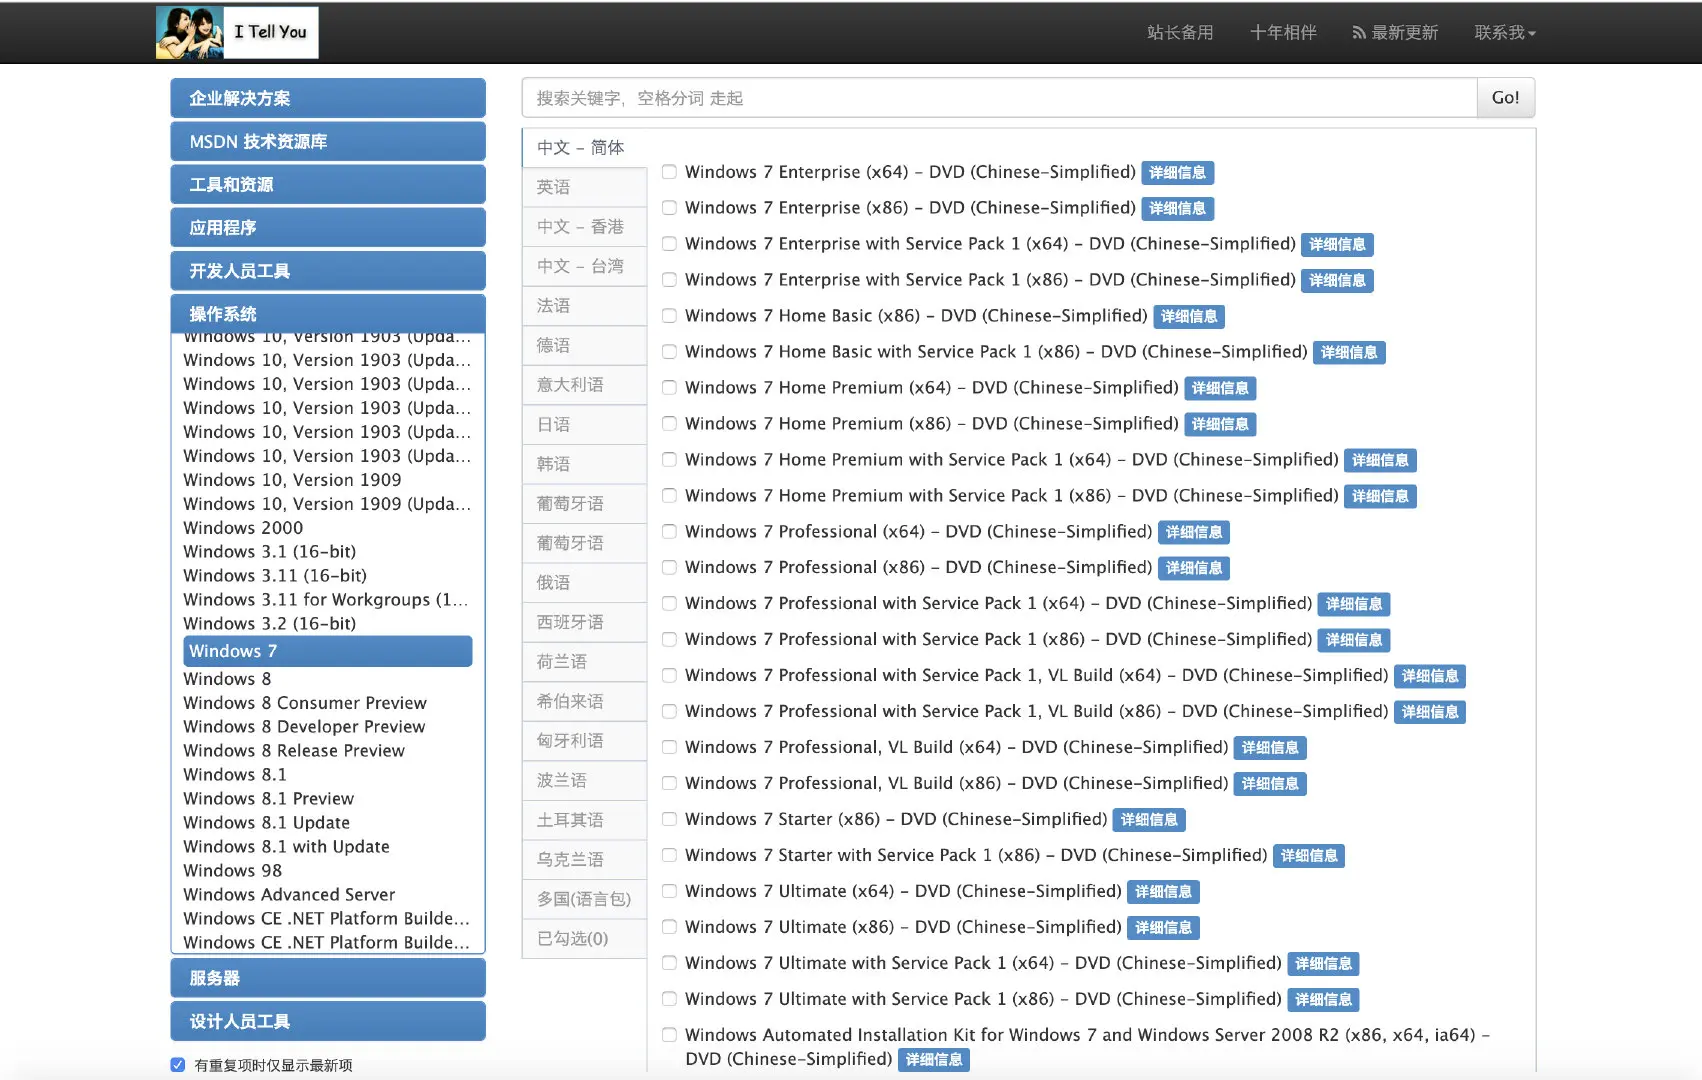Viewport: 1702px width, 1080px height.
Task: Show 详细信息 for Windows 7 Ultimate (x64)
Action: [1163, 892]
